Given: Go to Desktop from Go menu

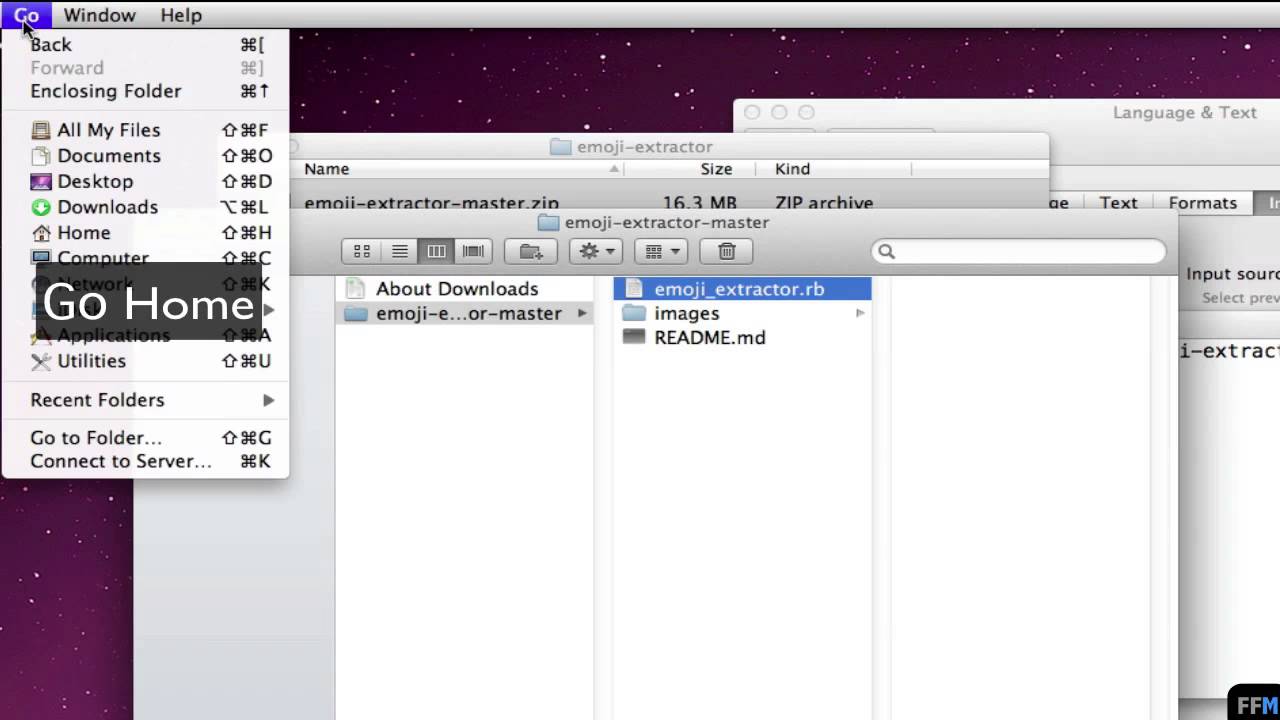Looking at the screenshot, I should point(145,181).
